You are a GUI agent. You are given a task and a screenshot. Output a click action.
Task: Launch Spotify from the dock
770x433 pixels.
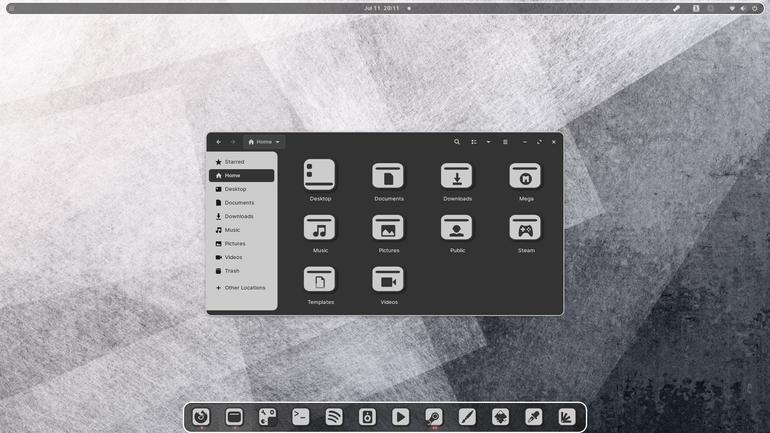[334, 417]
